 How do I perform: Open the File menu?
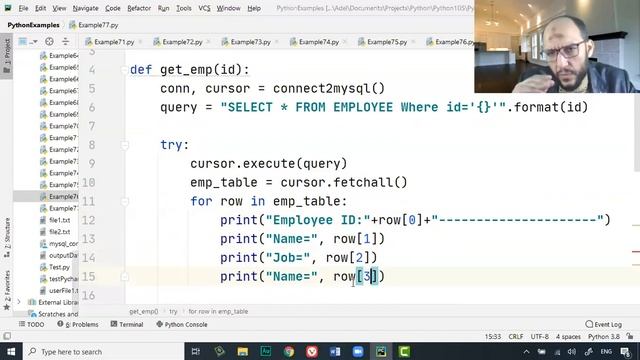23,8
